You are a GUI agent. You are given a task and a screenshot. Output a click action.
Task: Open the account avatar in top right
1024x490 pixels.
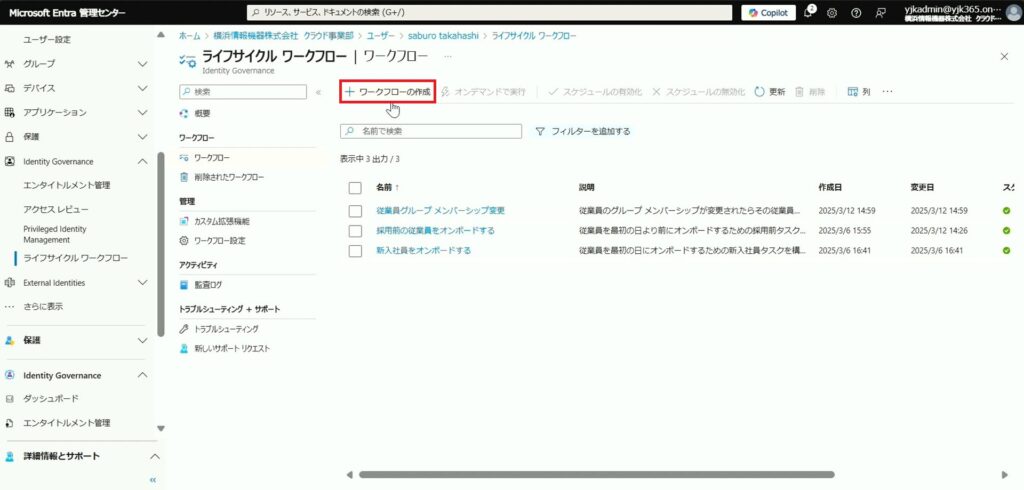tap(1013, 12)
